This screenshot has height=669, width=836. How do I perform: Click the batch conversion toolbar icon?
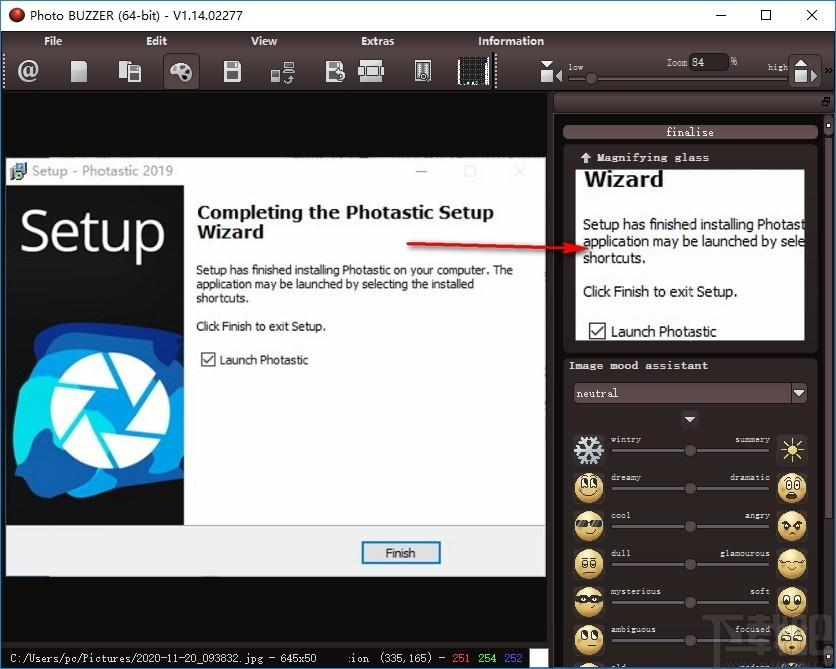[283, 72]
